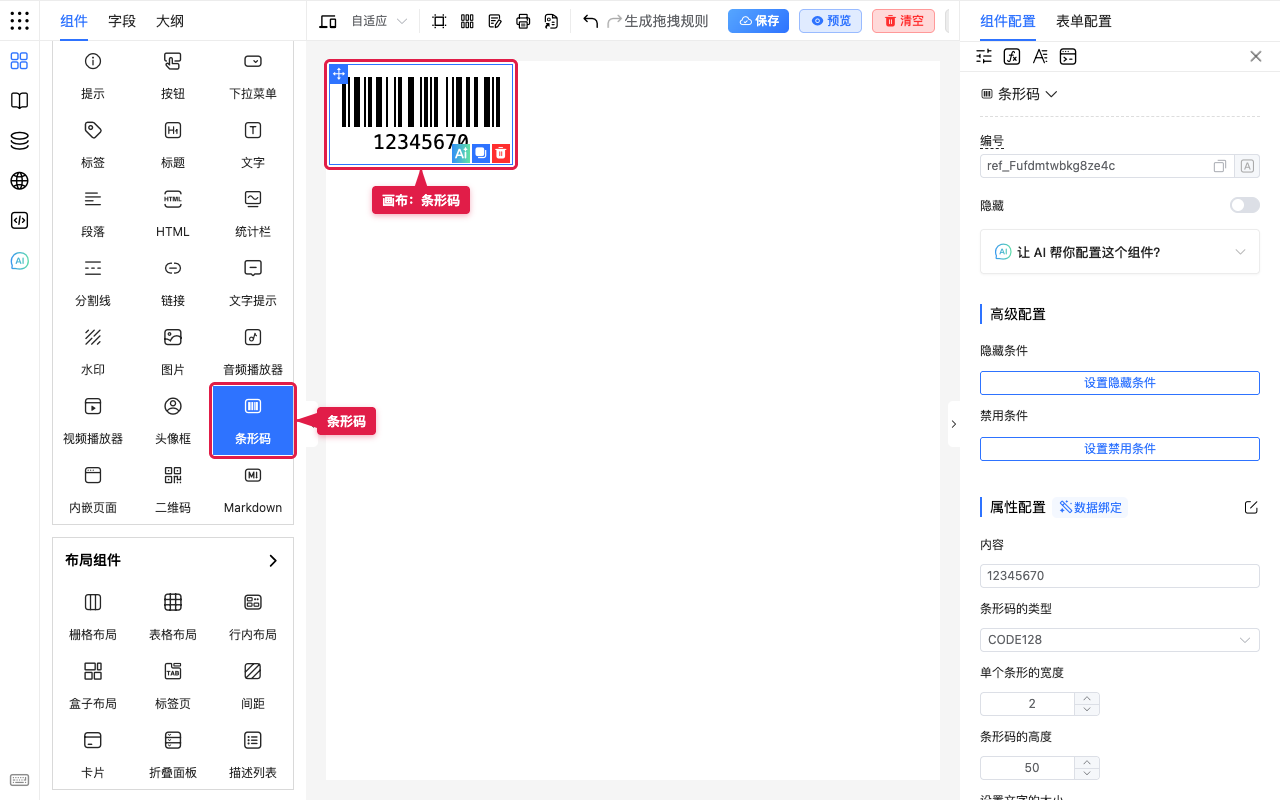Image resolution: width=1280 pixels, height=800 pixels.
Task: Copy the ref ID with the copy icon
Action: [x=1220, y=166]
